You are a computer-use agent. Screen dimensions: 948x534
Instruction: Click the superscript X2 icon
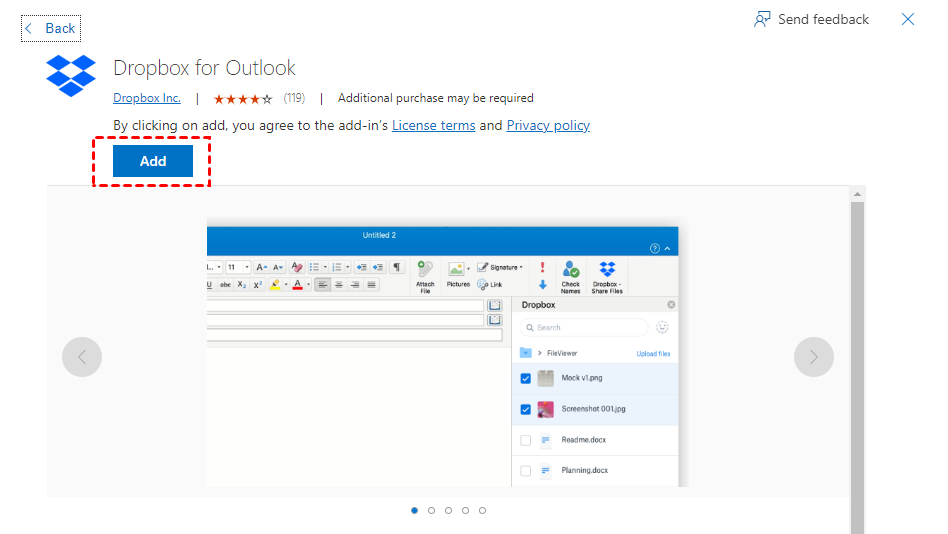[258, 285]
